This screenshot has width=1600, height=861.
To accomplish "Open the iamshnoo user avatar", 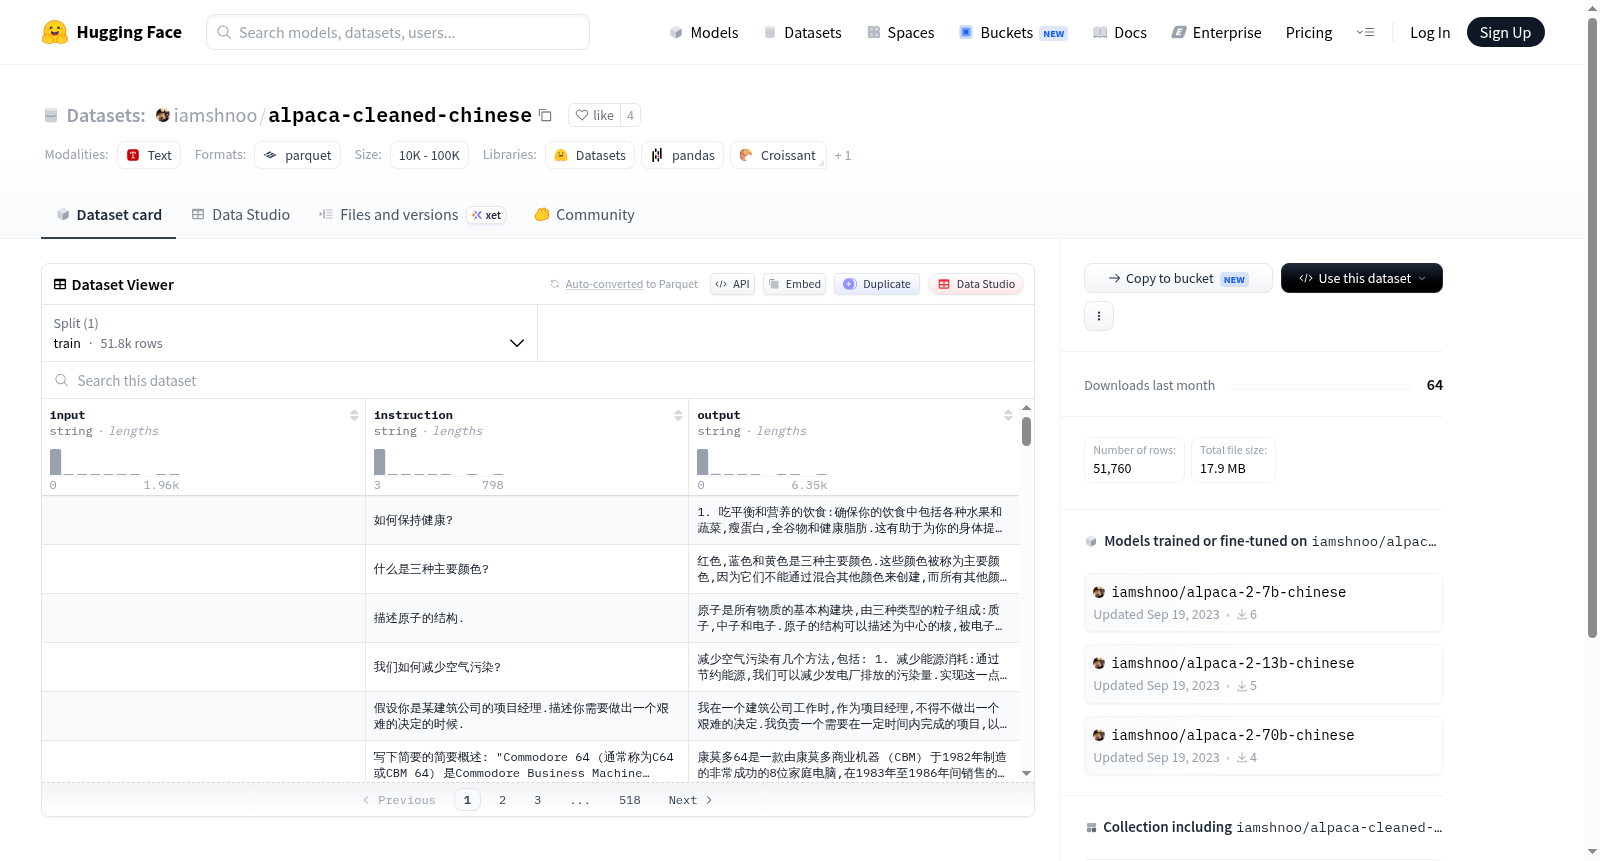I will [x=162, y=115].
